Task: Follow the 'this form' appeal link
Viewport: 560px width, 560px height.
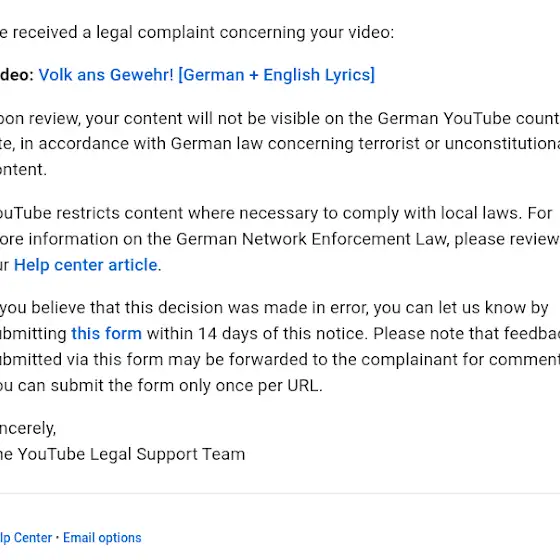Action: pos(106,334)
